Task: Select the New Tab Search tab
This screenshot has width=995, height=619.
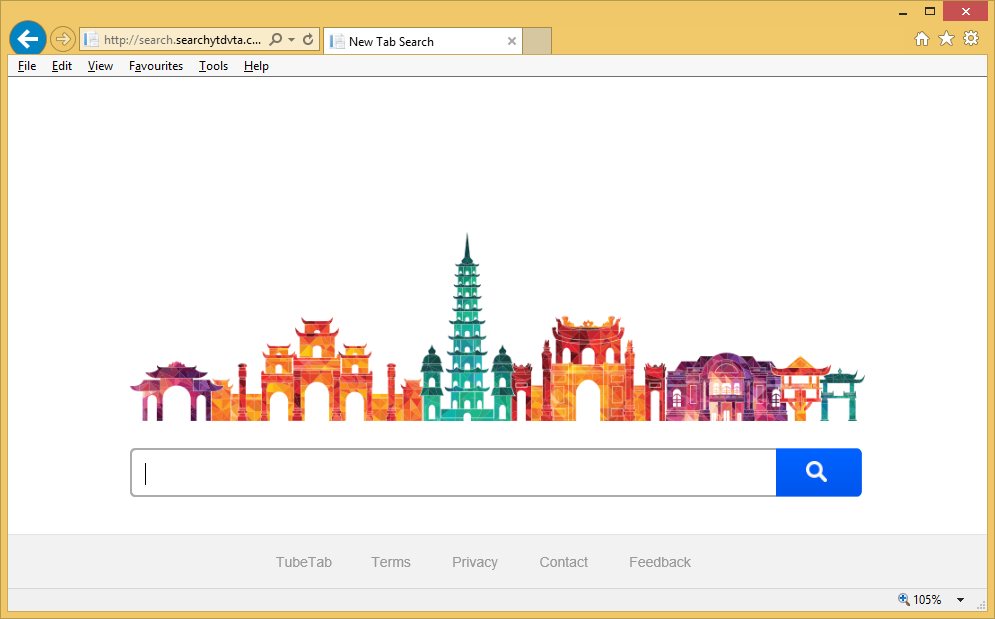Action: (410, 42)
